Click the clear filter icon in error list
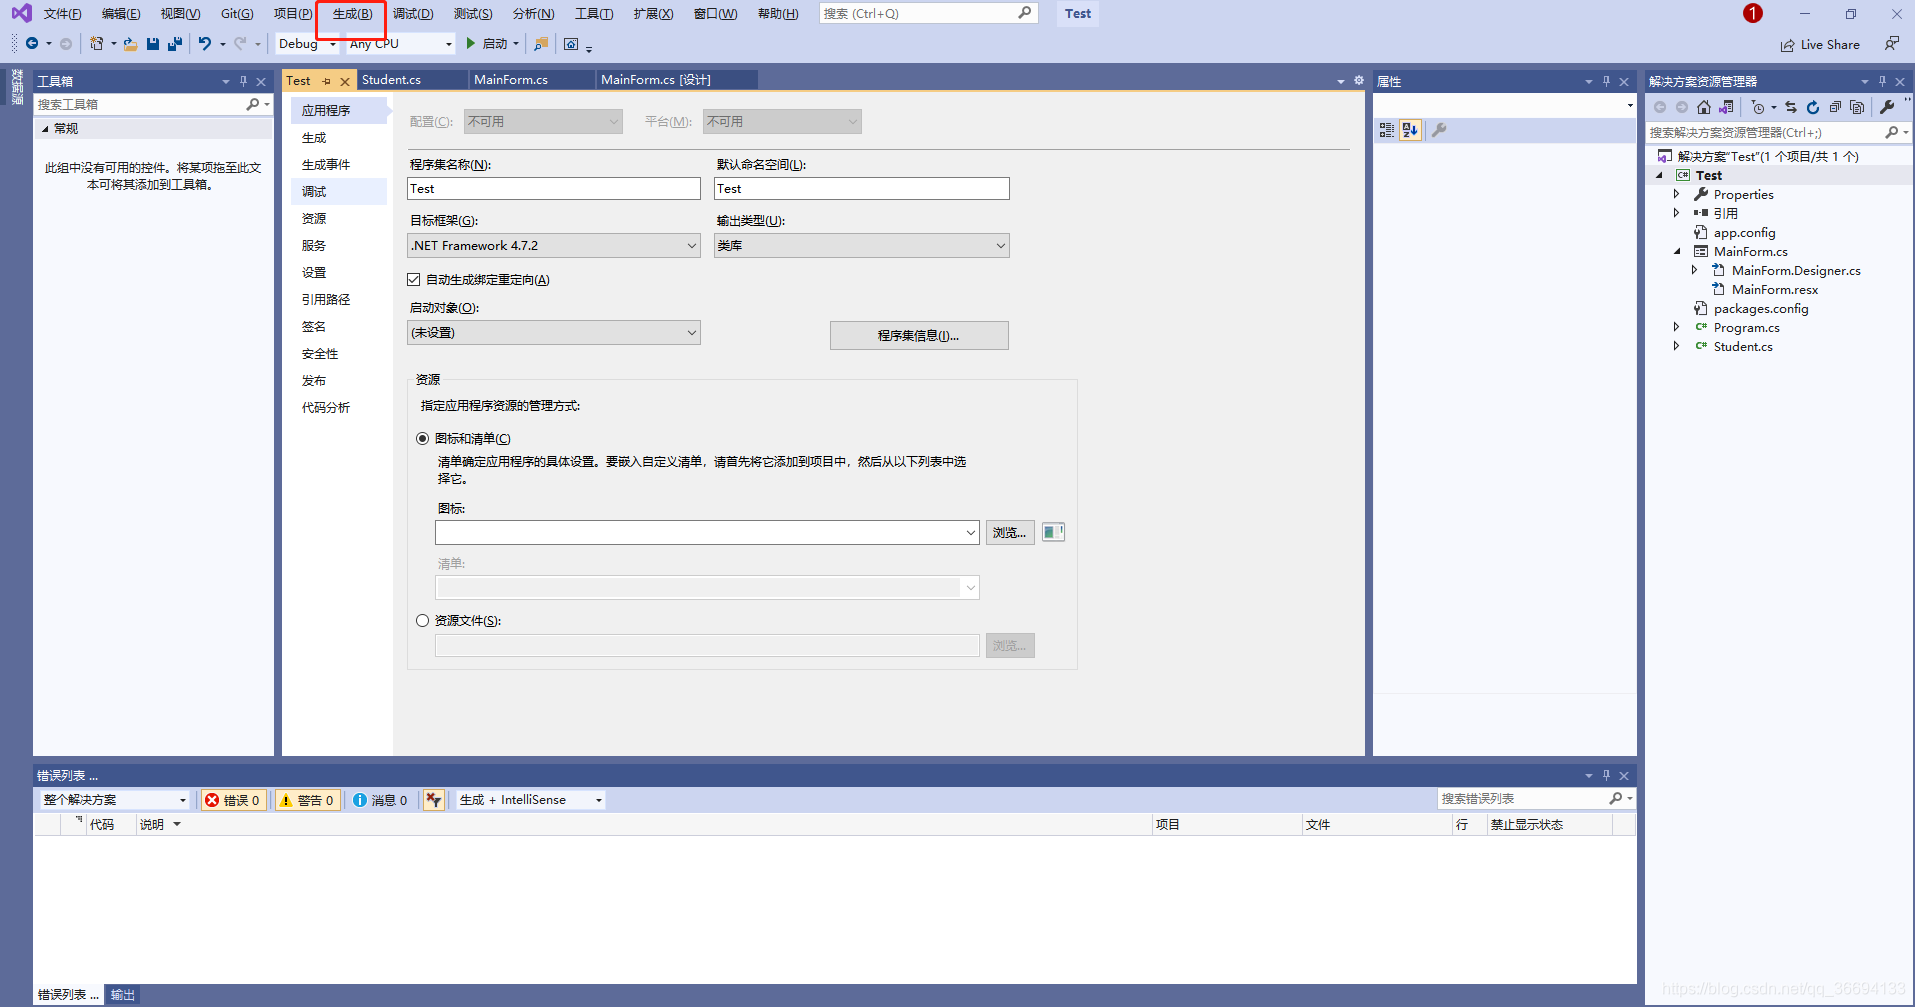 pyautogui.click(x=434, y=800)
